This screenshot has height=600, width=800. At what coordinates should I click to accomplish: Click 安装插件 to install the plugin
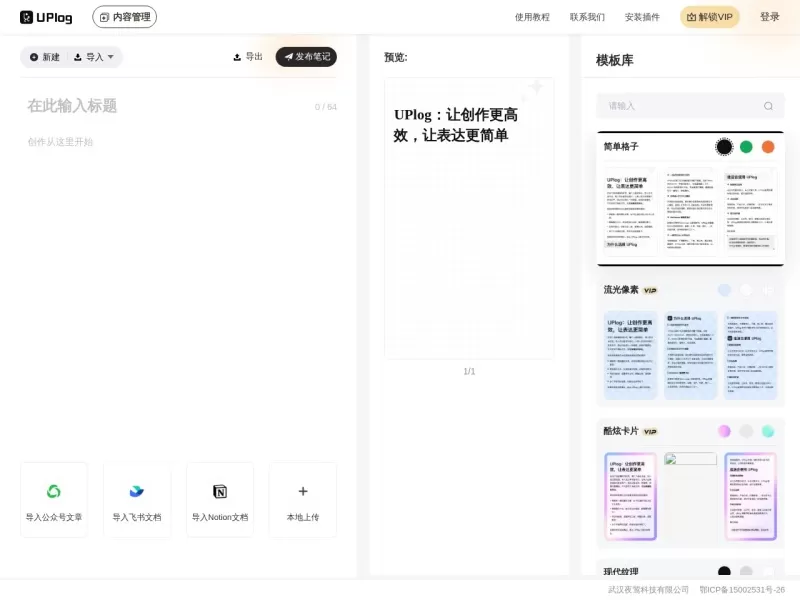point(643,16)
